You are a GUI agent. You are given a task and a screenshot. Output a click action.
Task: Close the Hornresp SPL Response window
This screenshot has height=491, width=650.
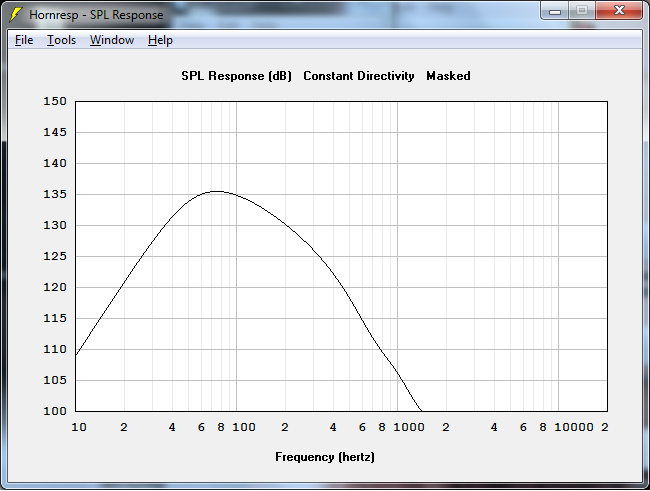[x=619, y=11]
